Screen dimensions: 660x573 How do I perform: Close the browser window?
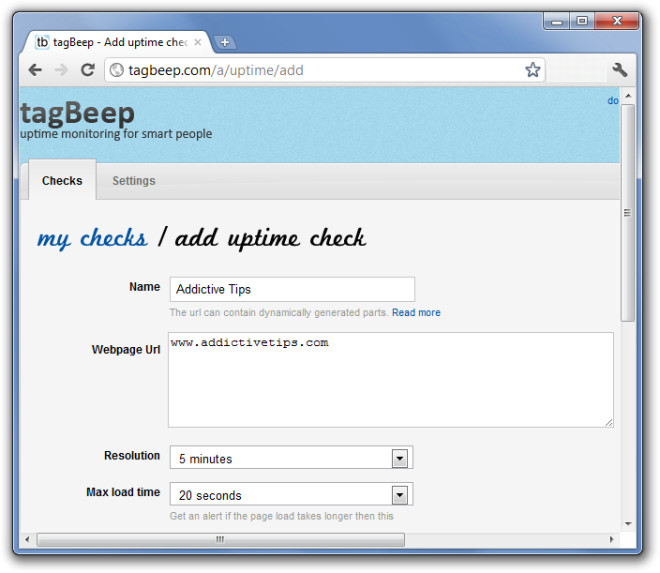pos(617,21)
